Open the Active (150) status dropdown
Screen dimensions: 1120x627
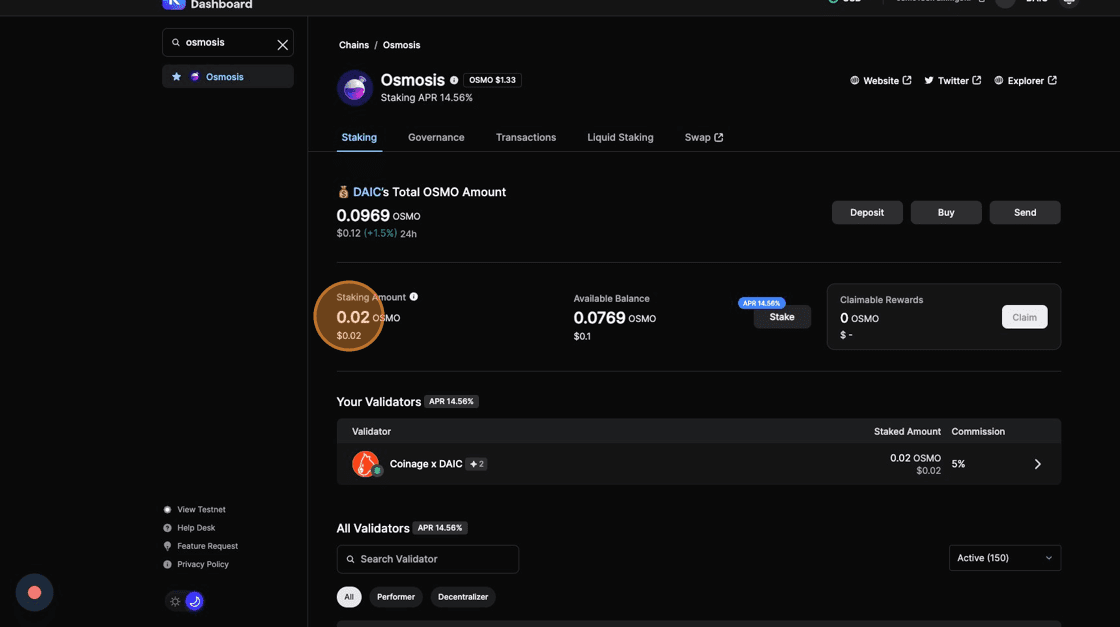(x=1004, y=558)
